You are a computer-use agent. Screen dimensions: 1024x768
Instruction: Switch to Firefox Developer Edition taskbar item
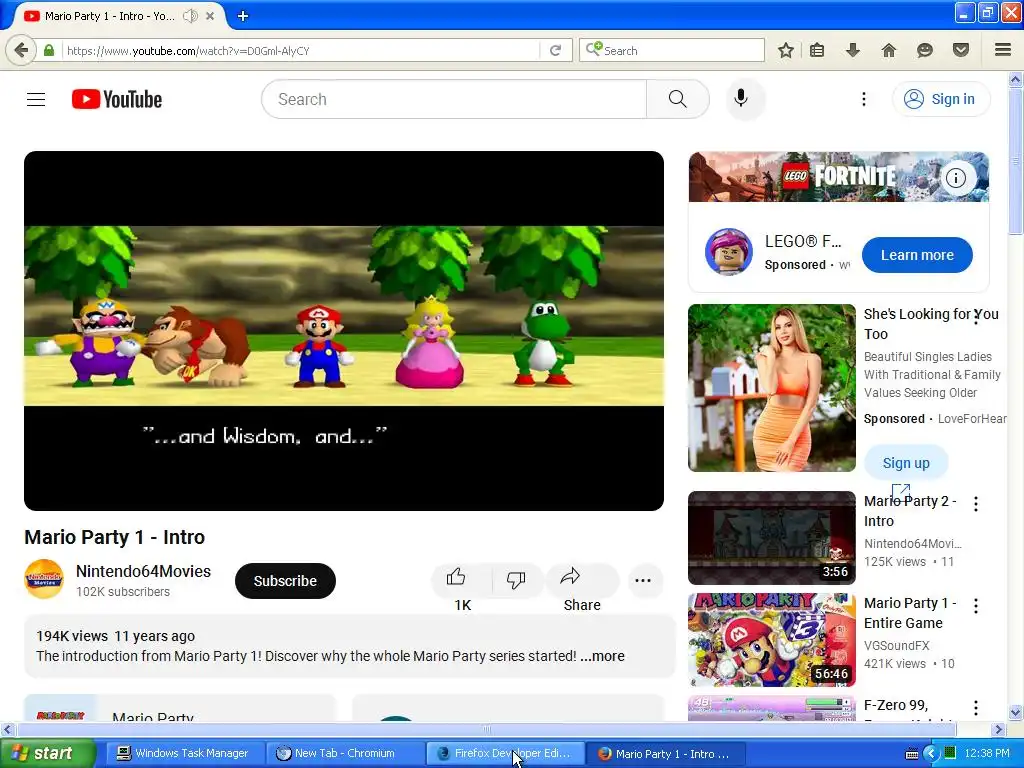coord(505,753)
